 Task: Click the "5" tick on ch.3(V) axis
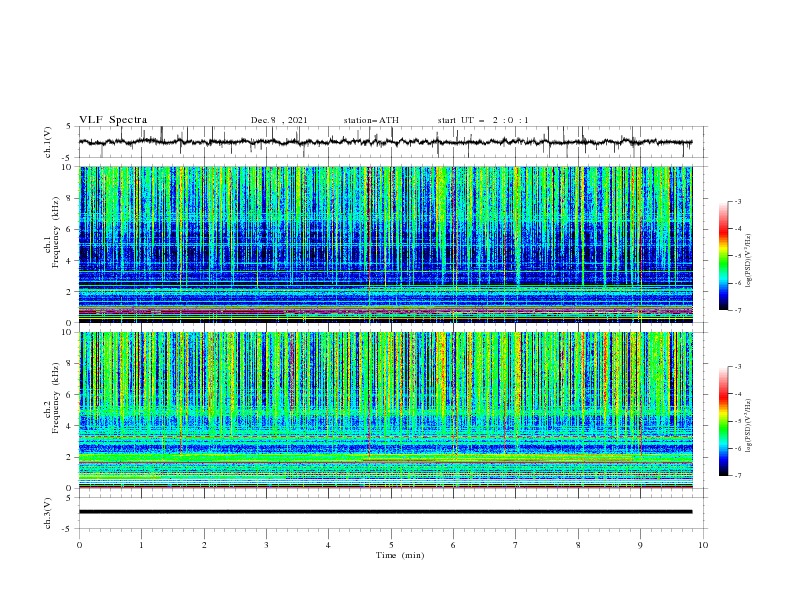[x=68, y=498]
